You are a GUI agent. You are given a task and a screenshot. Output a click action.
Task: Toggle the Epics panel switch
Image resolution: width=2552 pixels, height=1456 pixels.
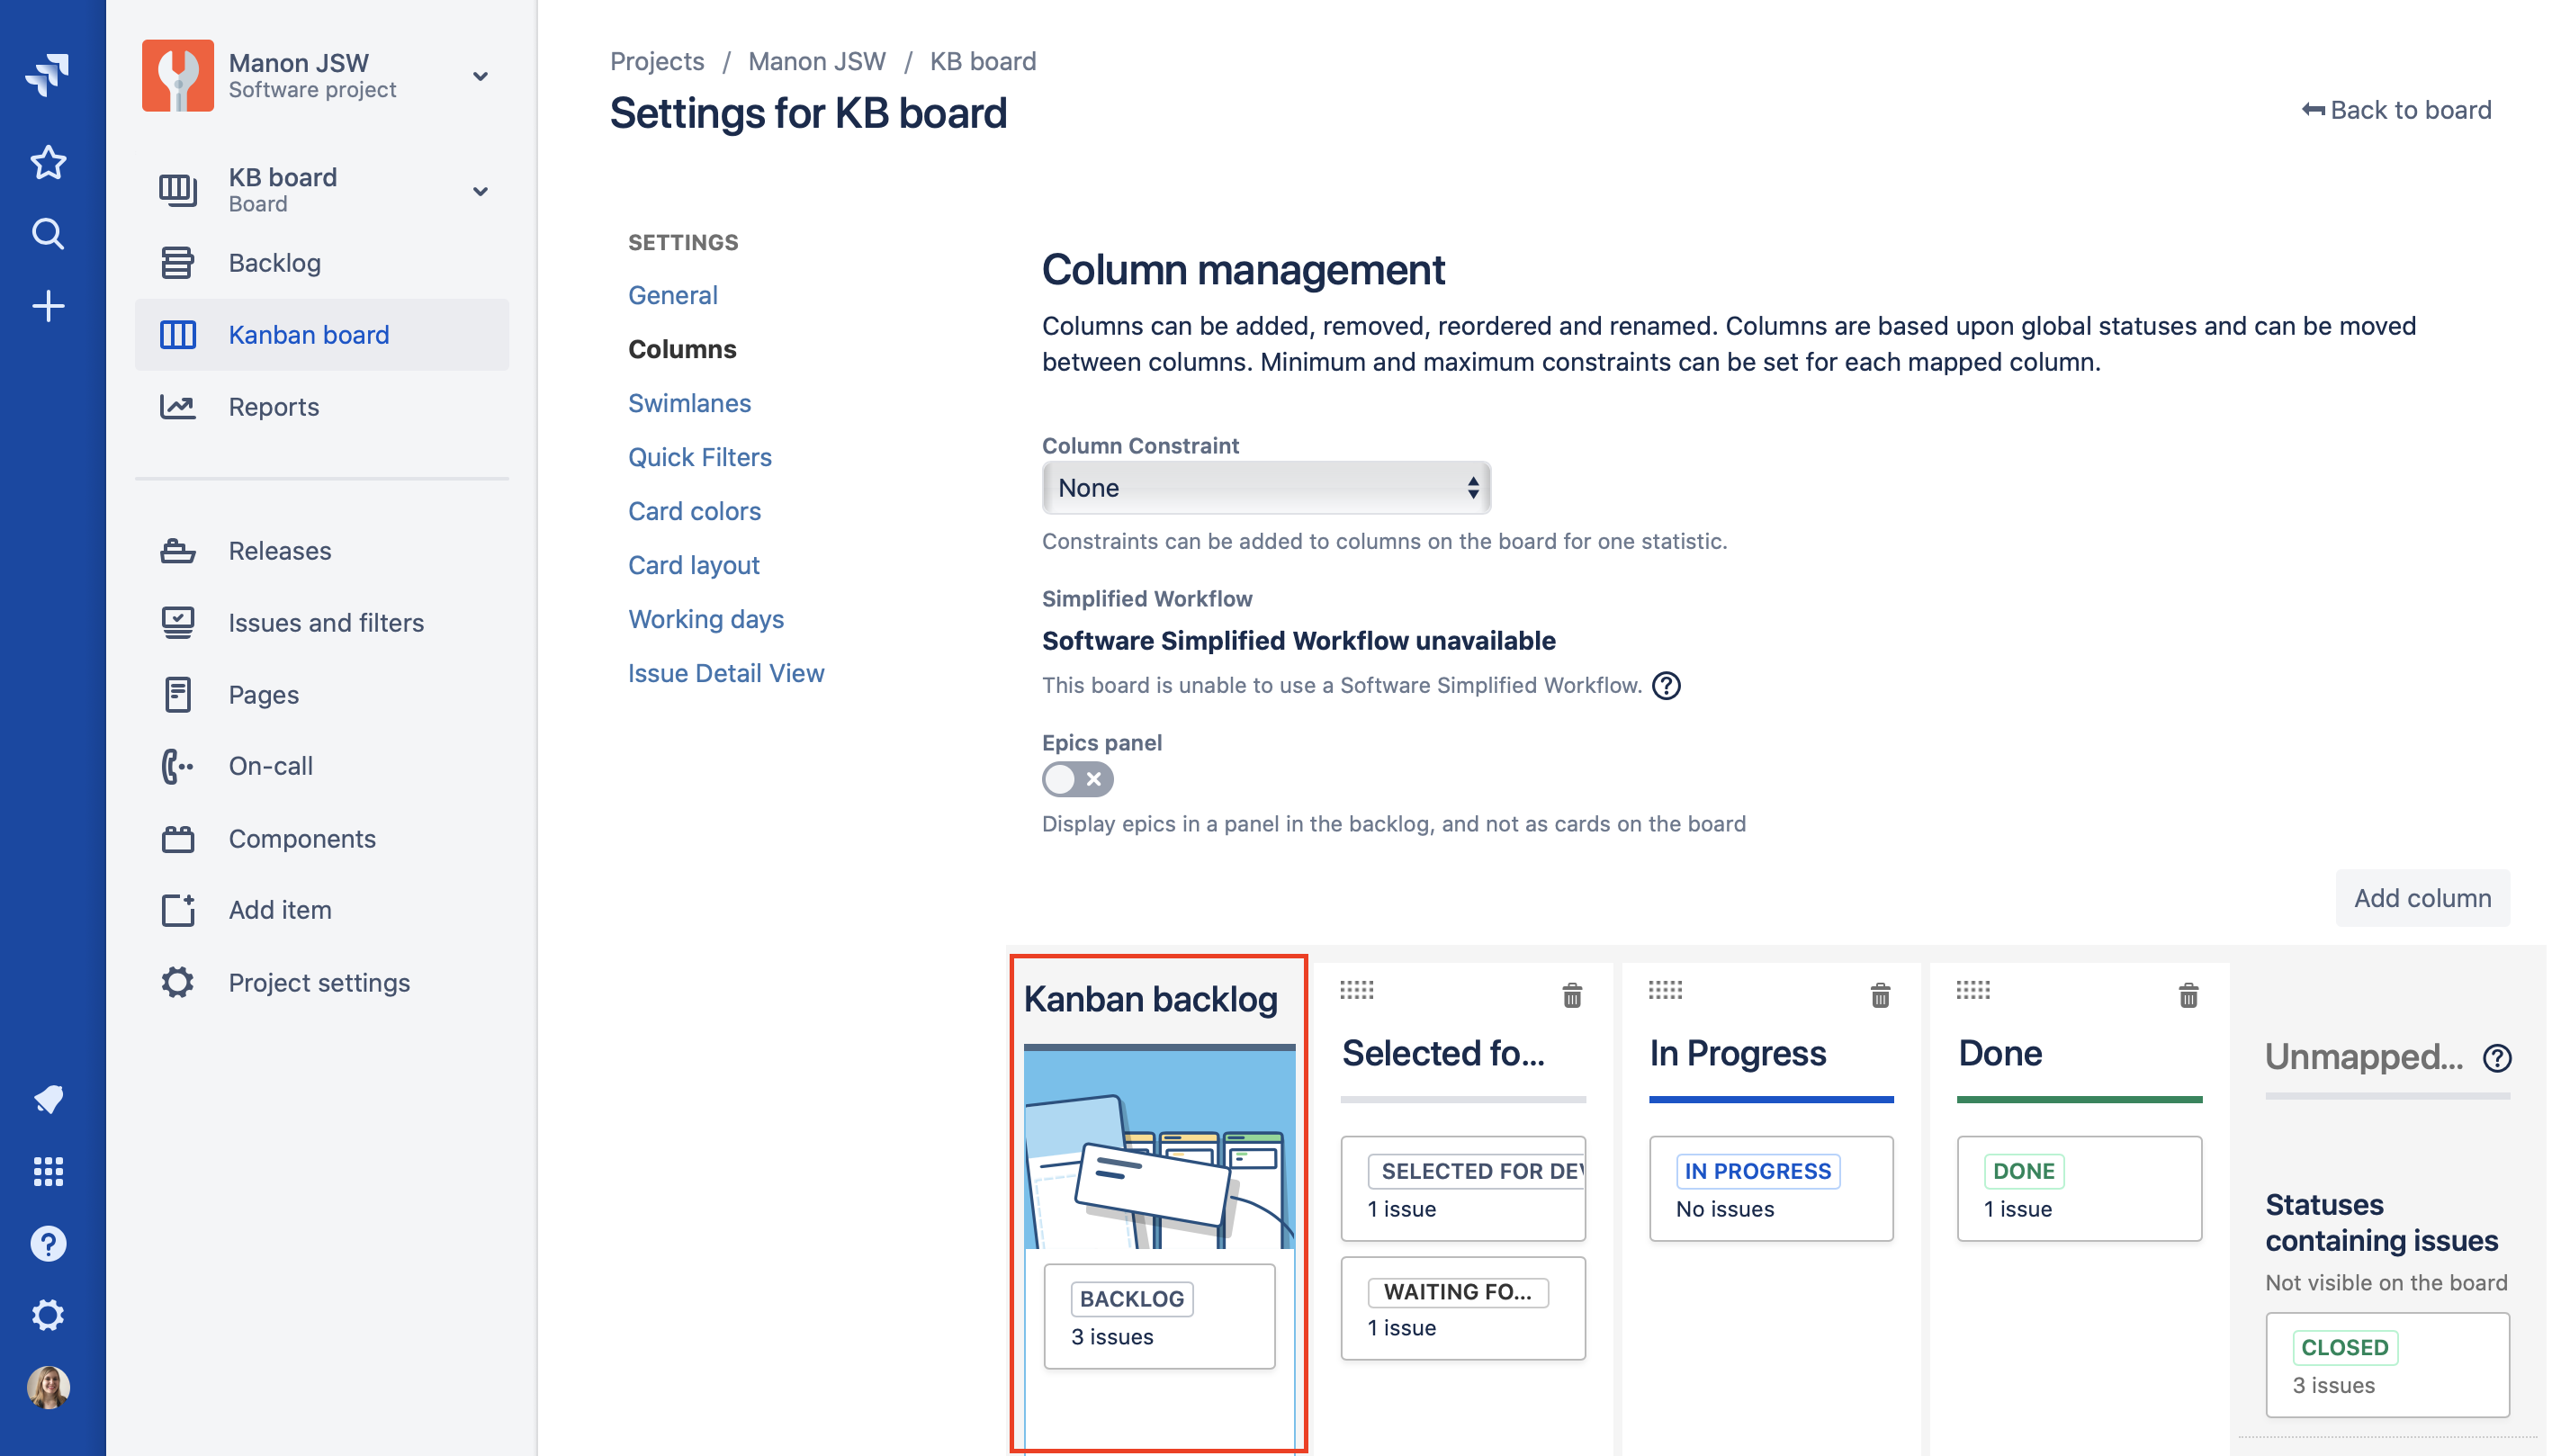(x=1077, y=779)
